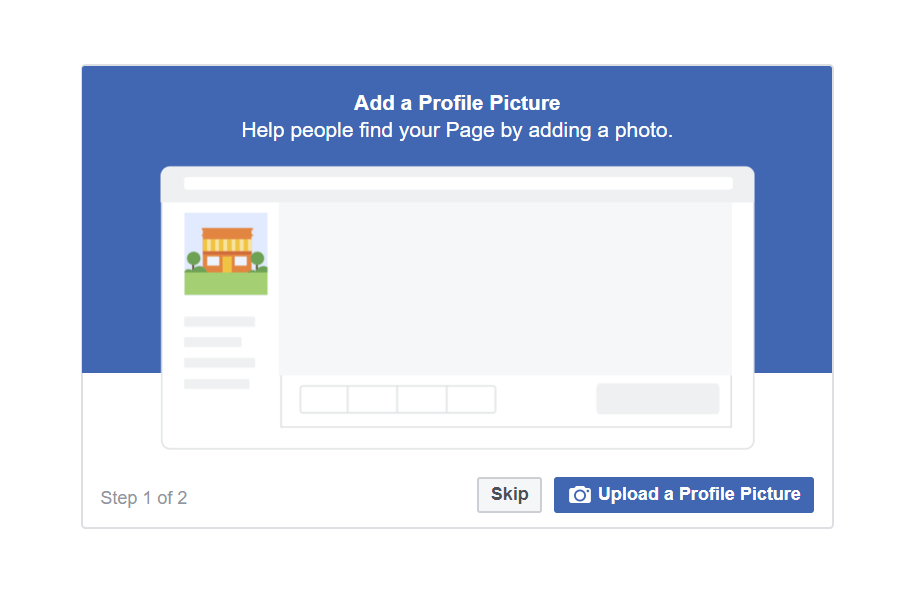The image size is (898, 596).
Task: Click the Add a Profile Picture heading
Action: point(457,103)
